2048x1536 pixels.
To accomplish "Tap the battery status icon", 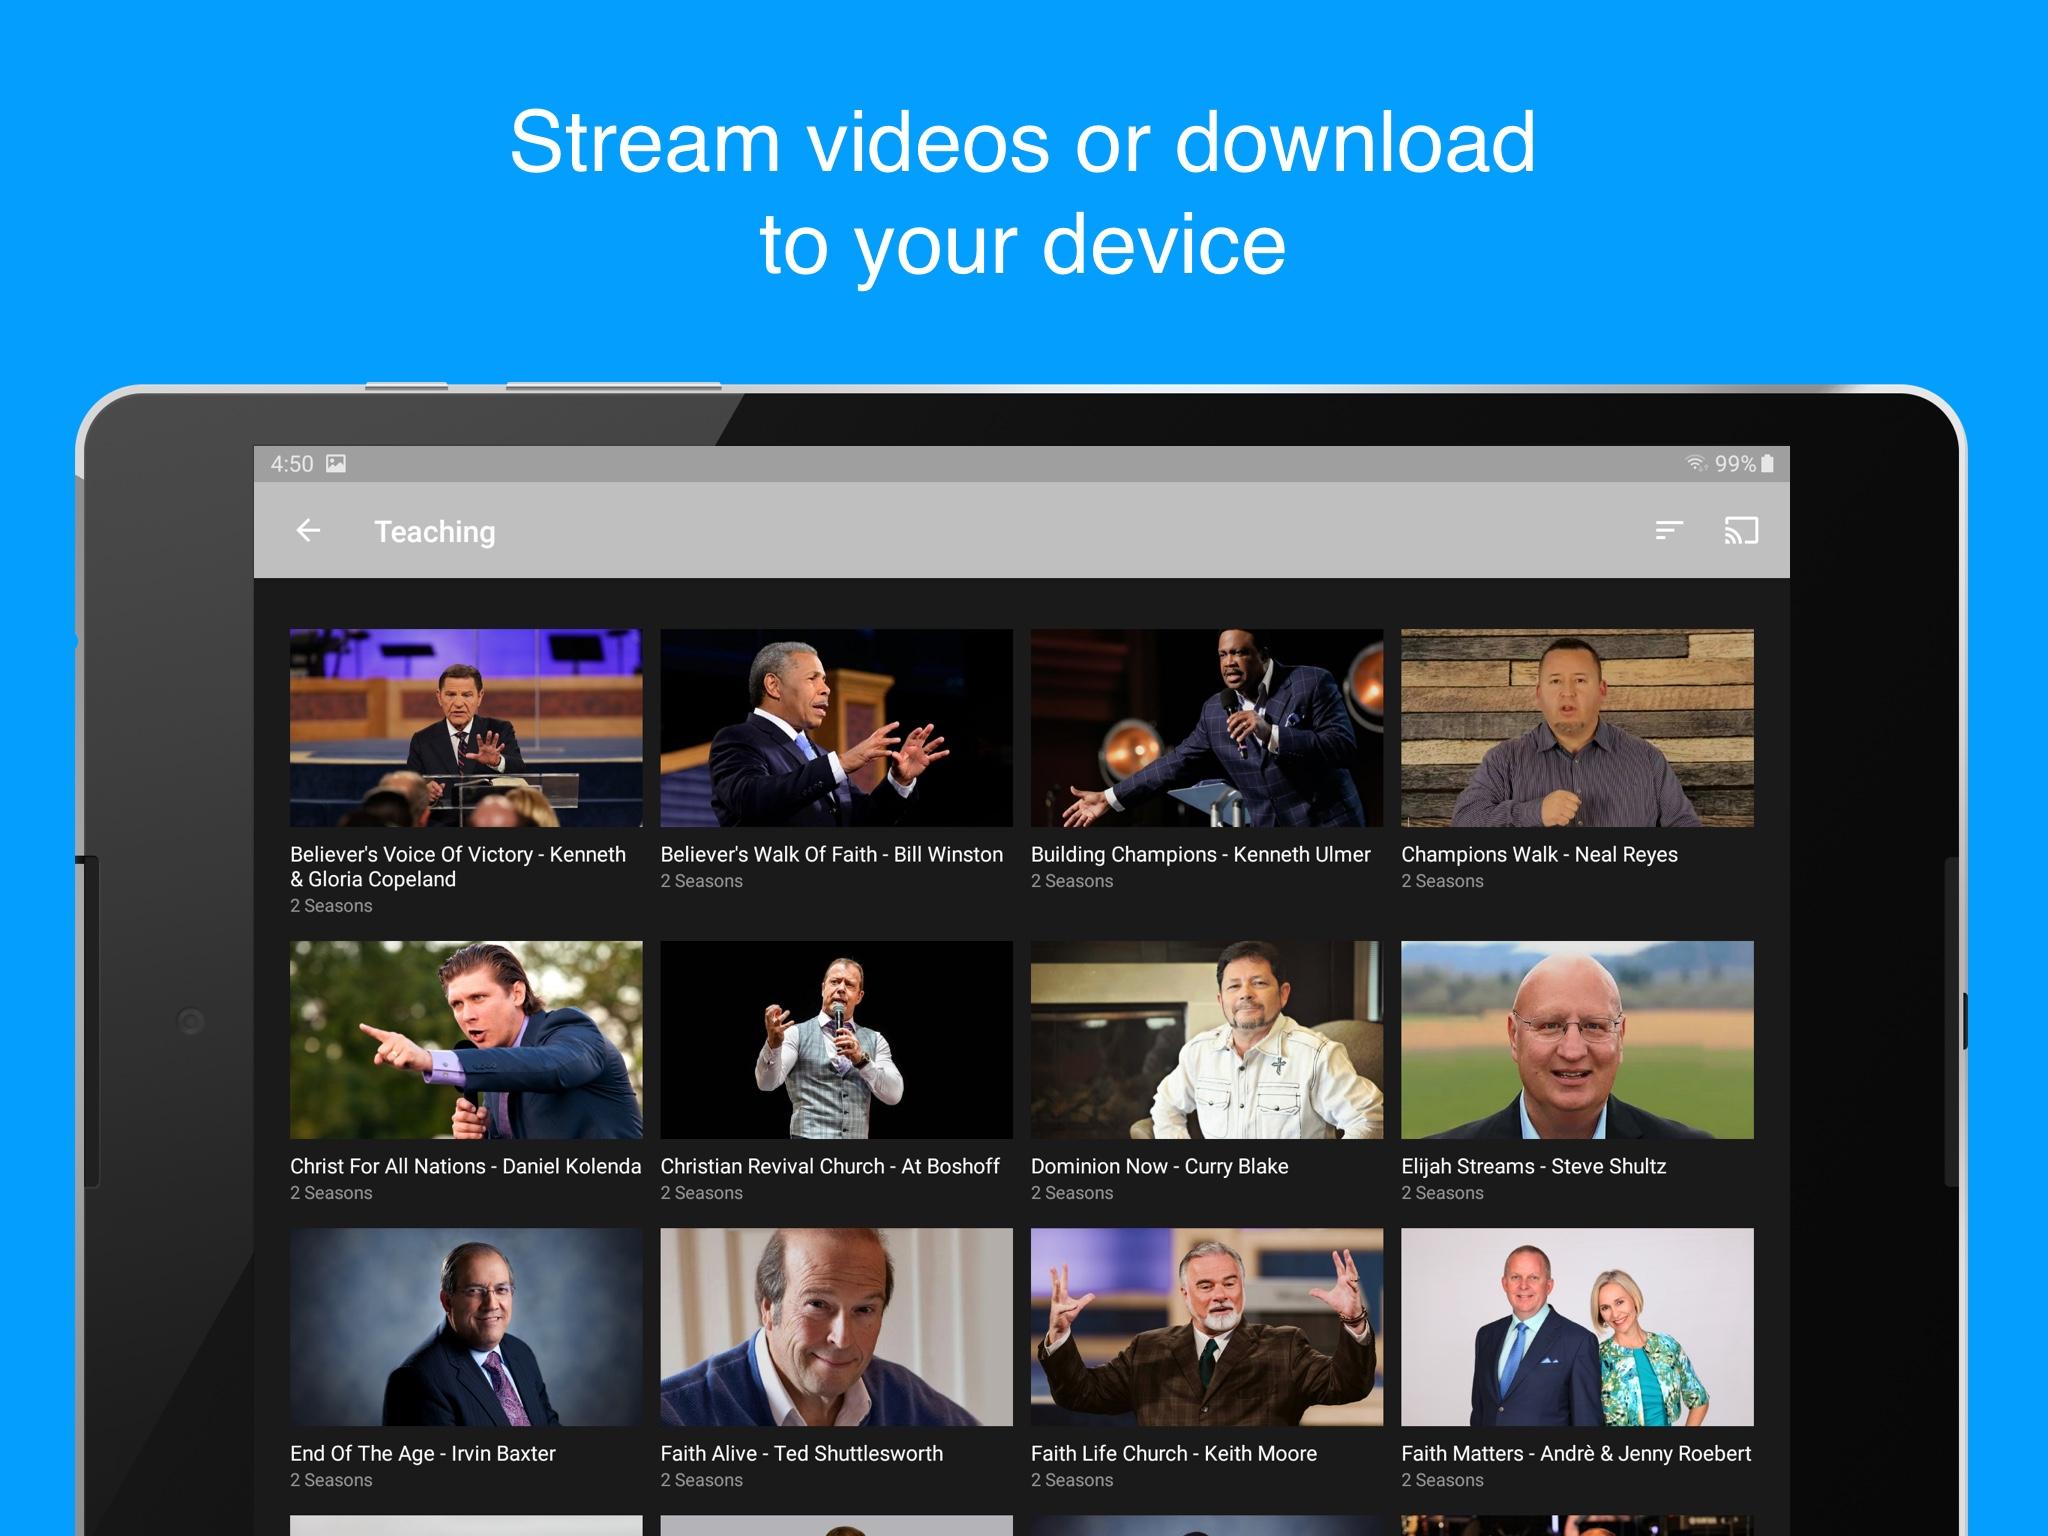I will click(1767, 463).
